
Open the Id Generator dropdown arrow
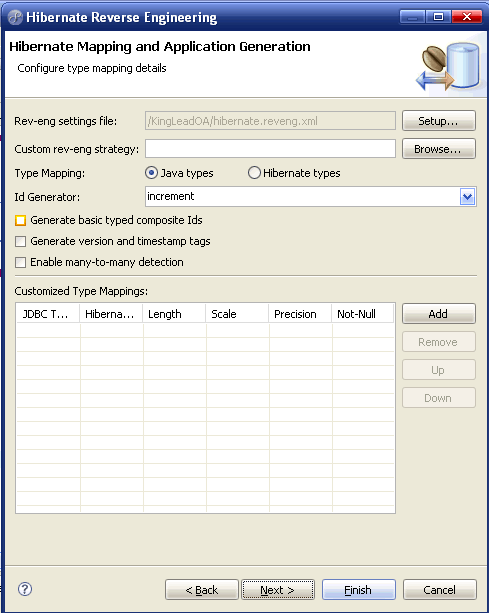click(467, 197)
